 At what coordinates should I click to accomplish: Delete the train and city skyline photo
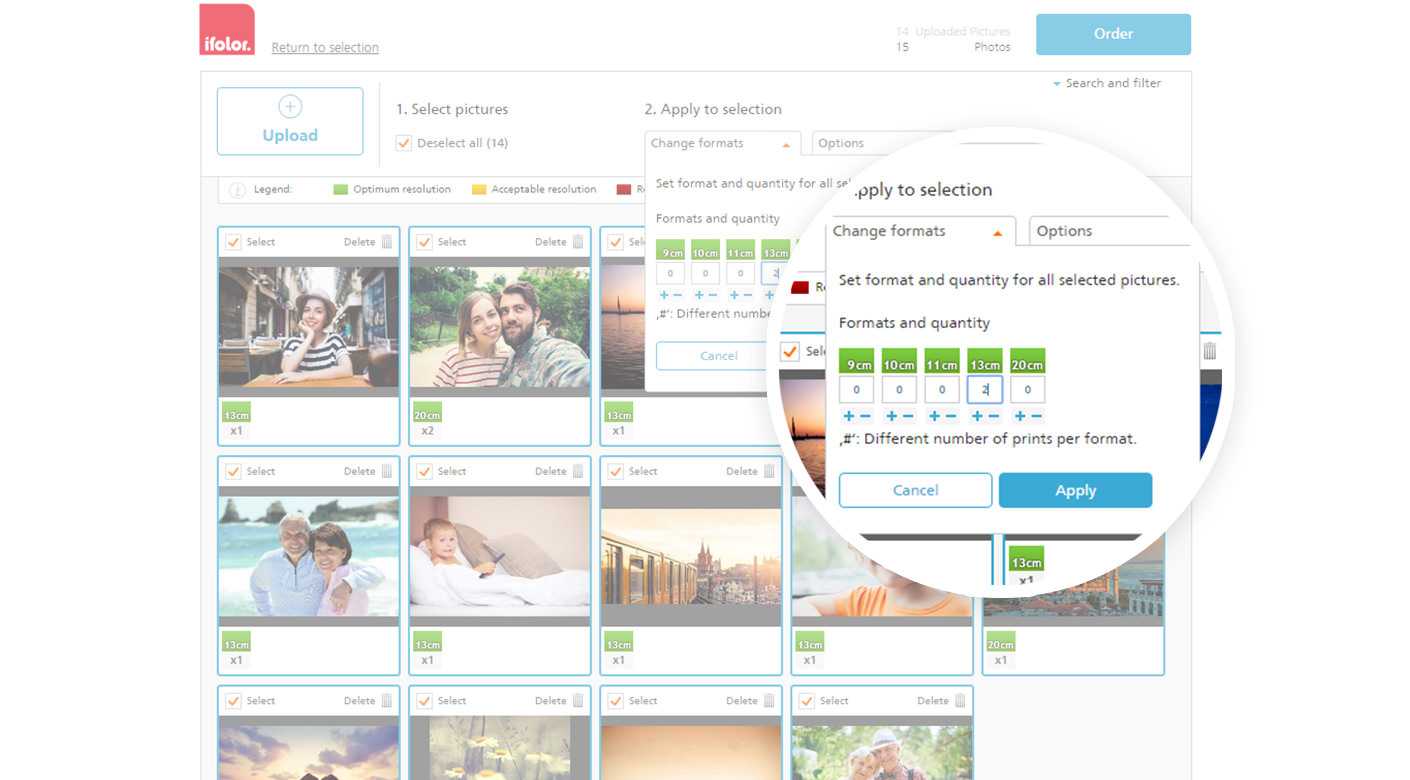tap(769, 471)
